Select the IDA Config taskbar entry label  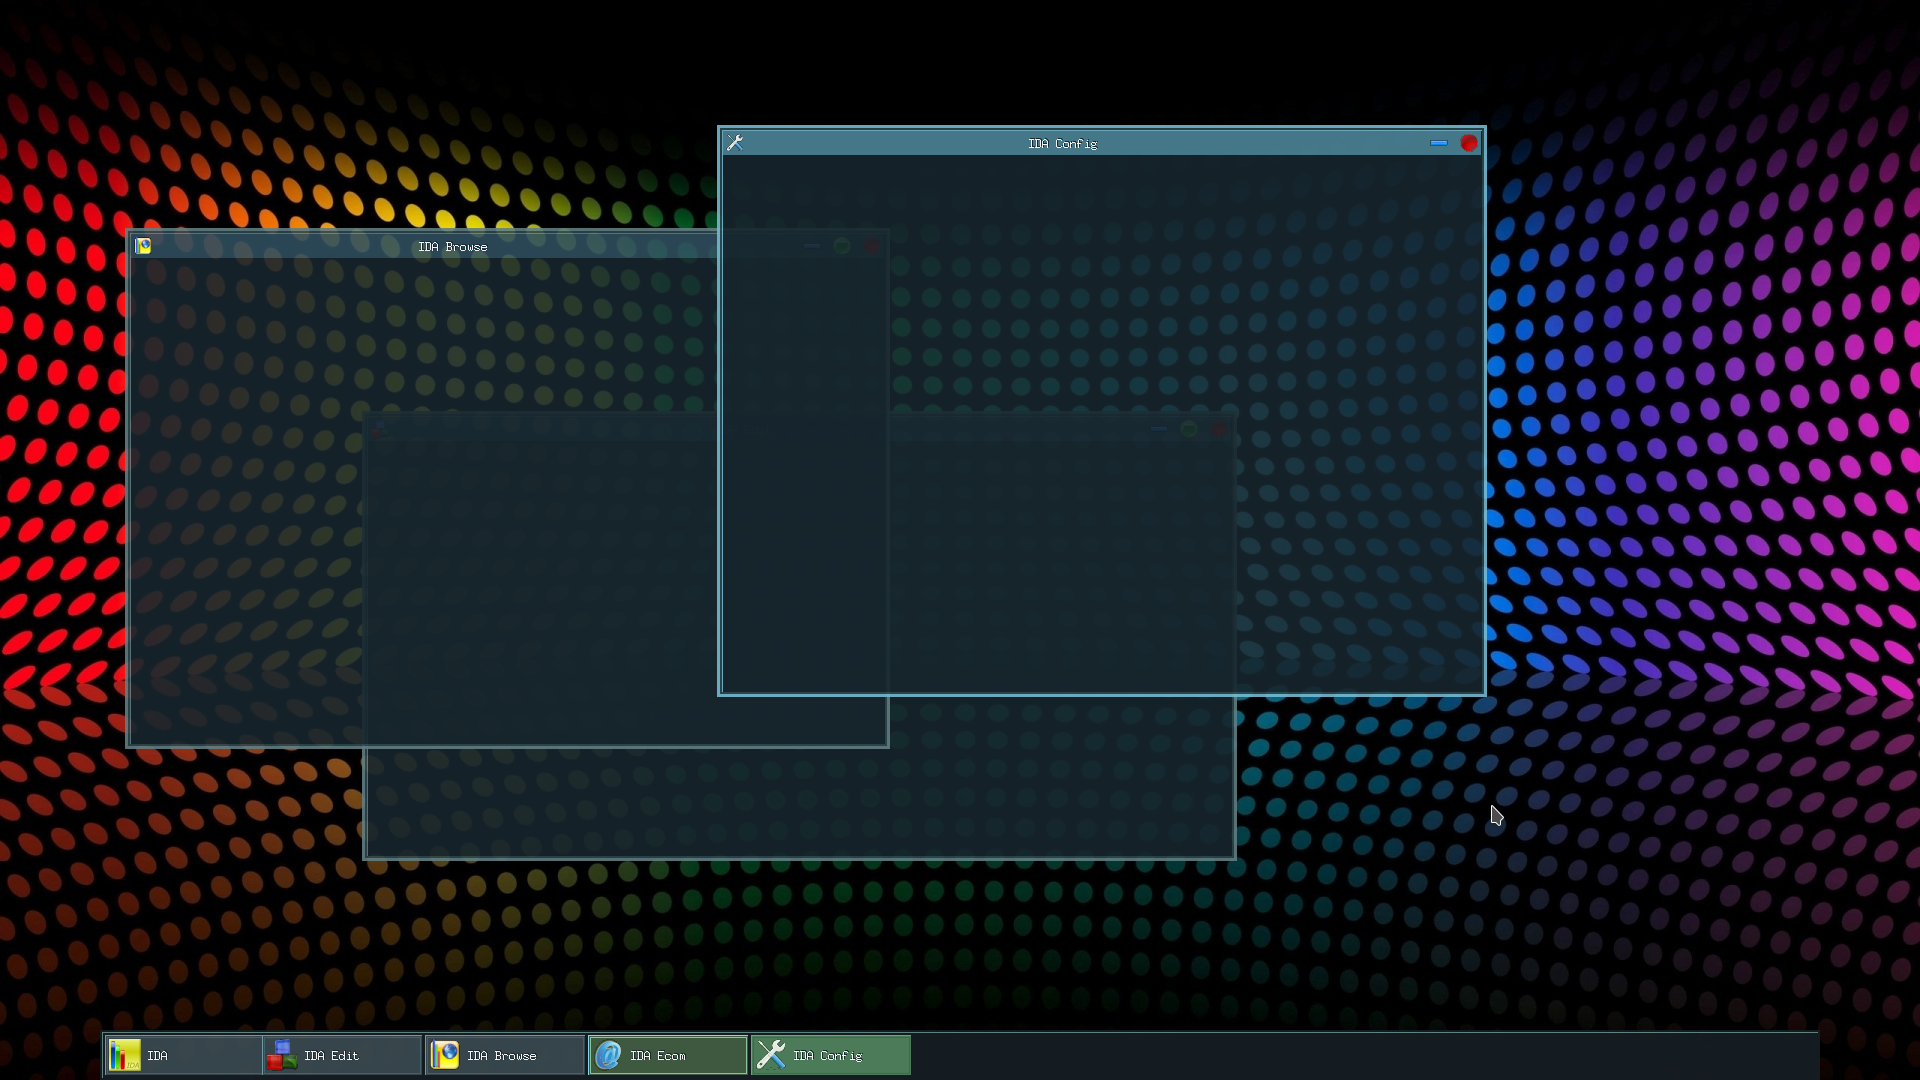828,1055
